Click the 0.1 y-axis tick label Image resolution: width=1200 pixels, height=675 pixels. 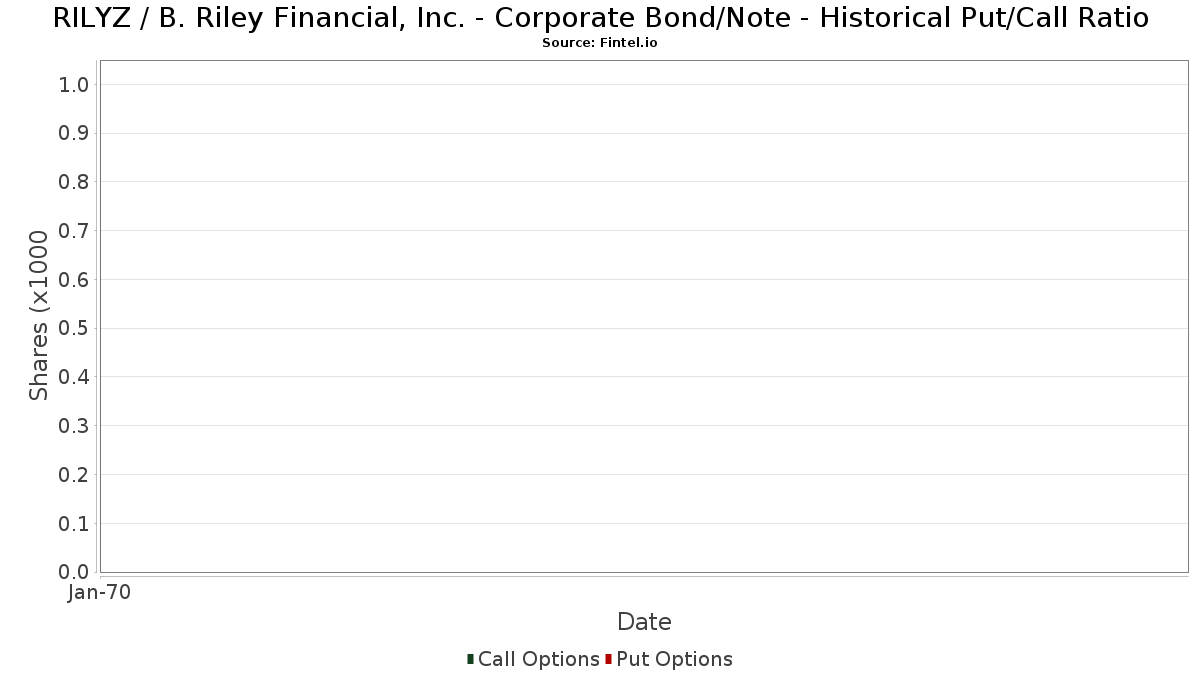click(75, 524)
